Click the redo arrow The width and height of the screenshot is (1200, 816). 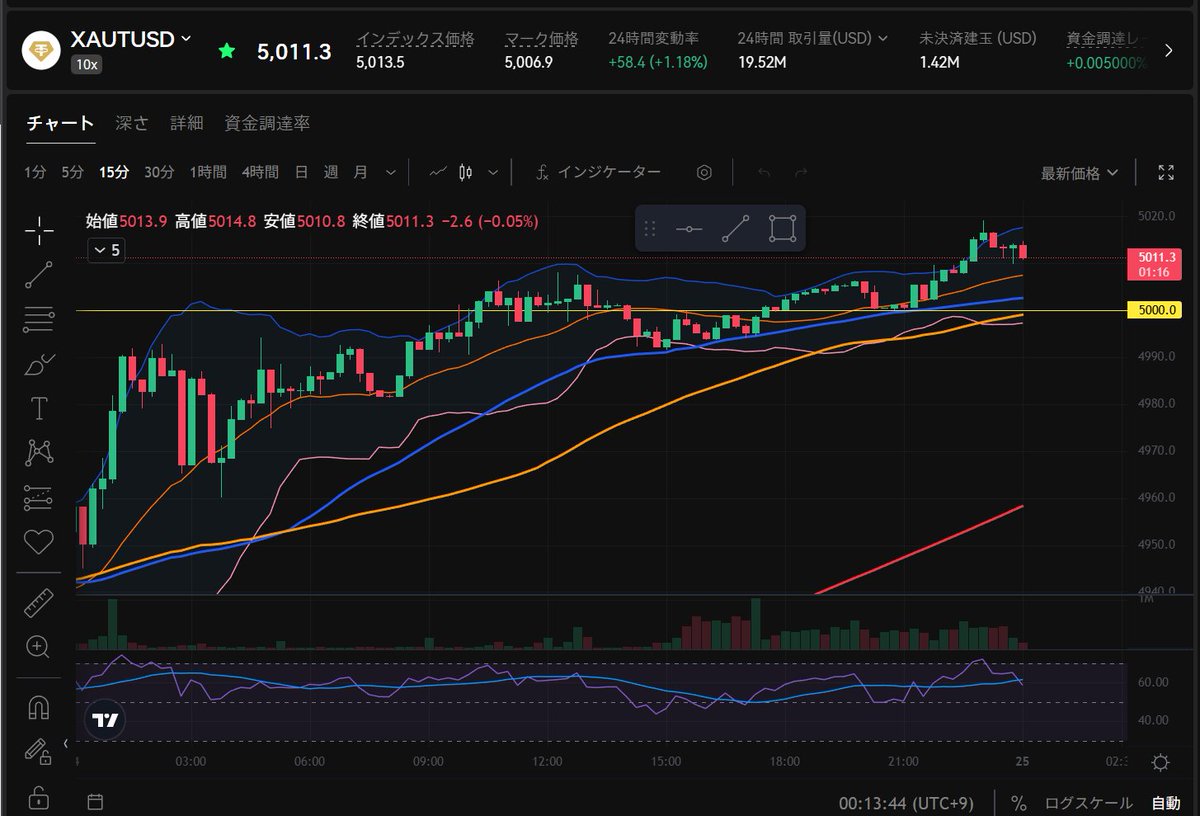click(800, 172)
